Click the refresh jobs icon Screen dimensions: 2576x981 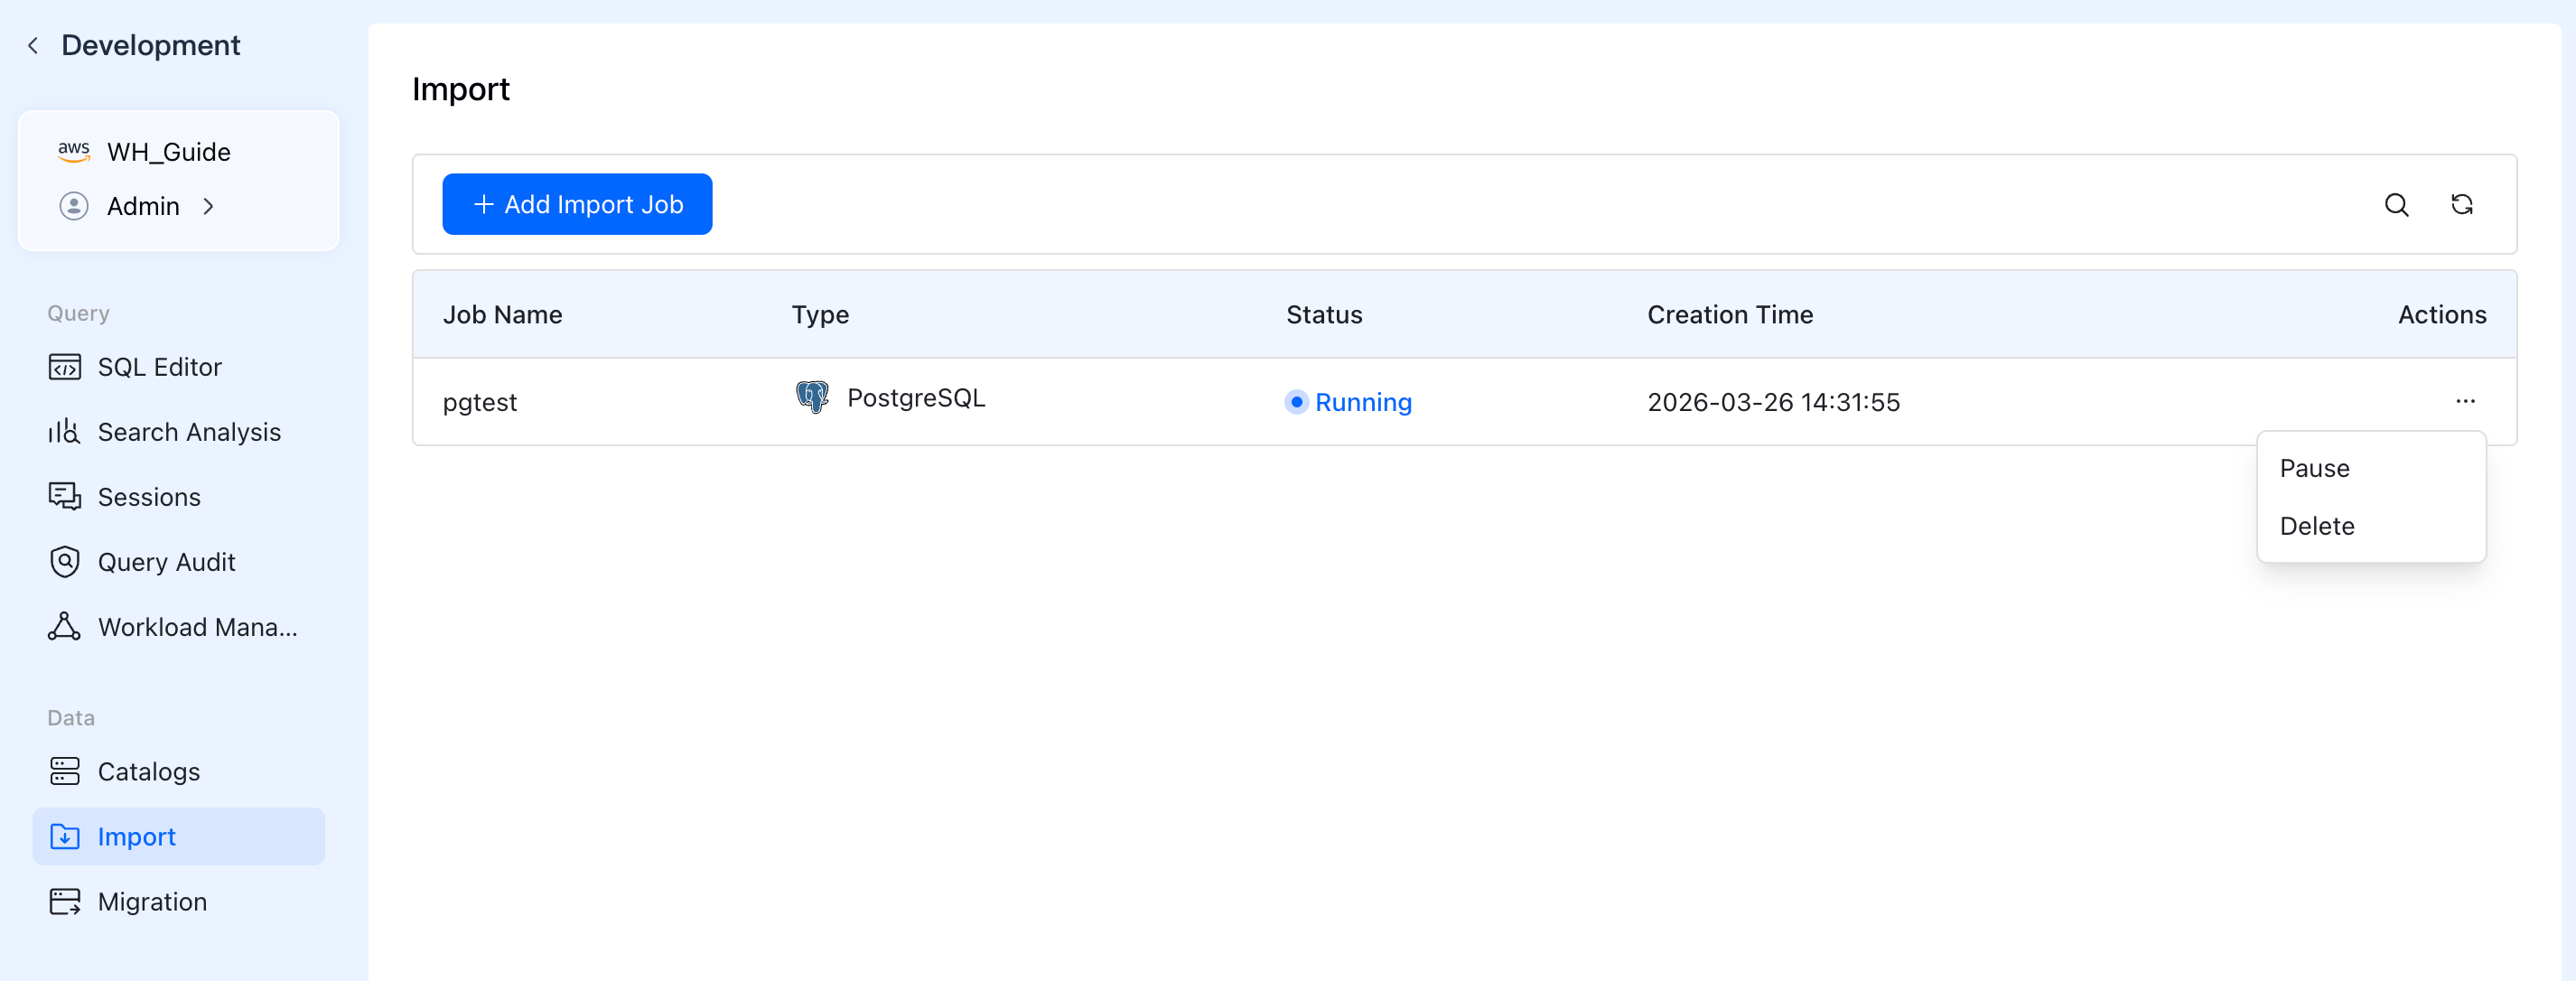coord(2461,205)
